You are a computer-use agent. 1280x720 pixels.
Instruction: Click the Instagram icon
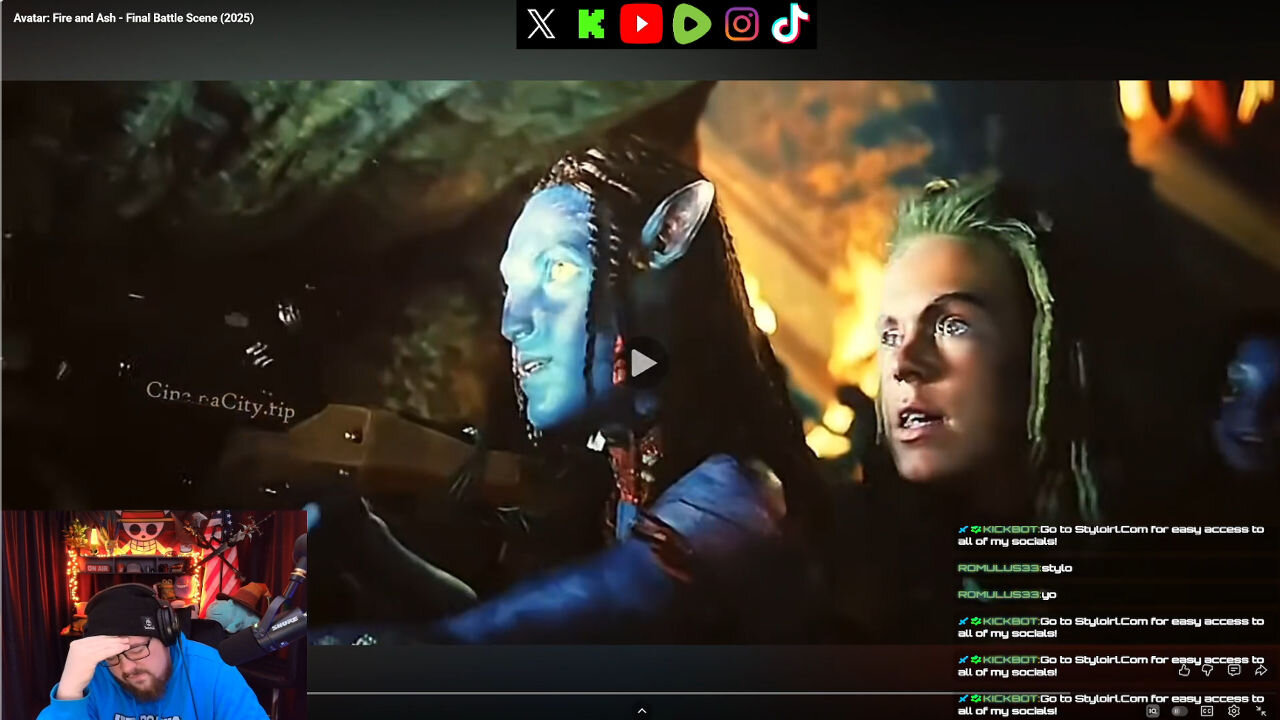point(741,24)
